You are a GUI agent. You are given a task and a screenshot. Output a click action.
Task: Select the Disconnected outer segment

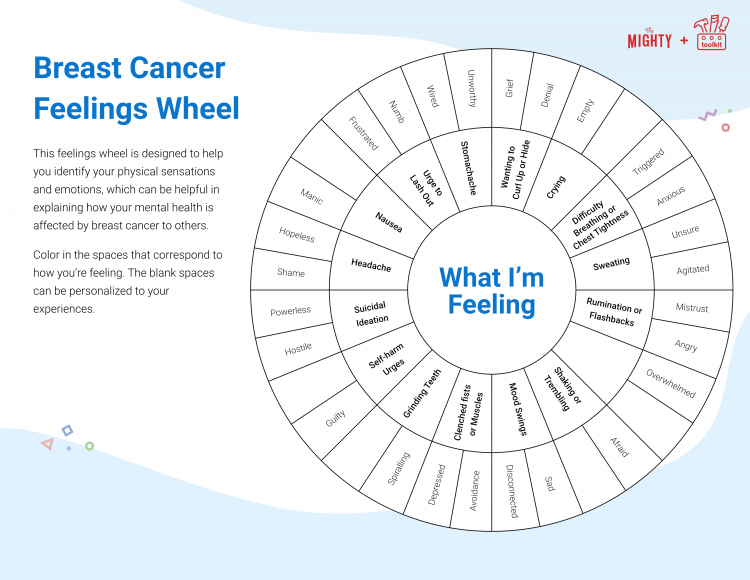tap(512, 491)
